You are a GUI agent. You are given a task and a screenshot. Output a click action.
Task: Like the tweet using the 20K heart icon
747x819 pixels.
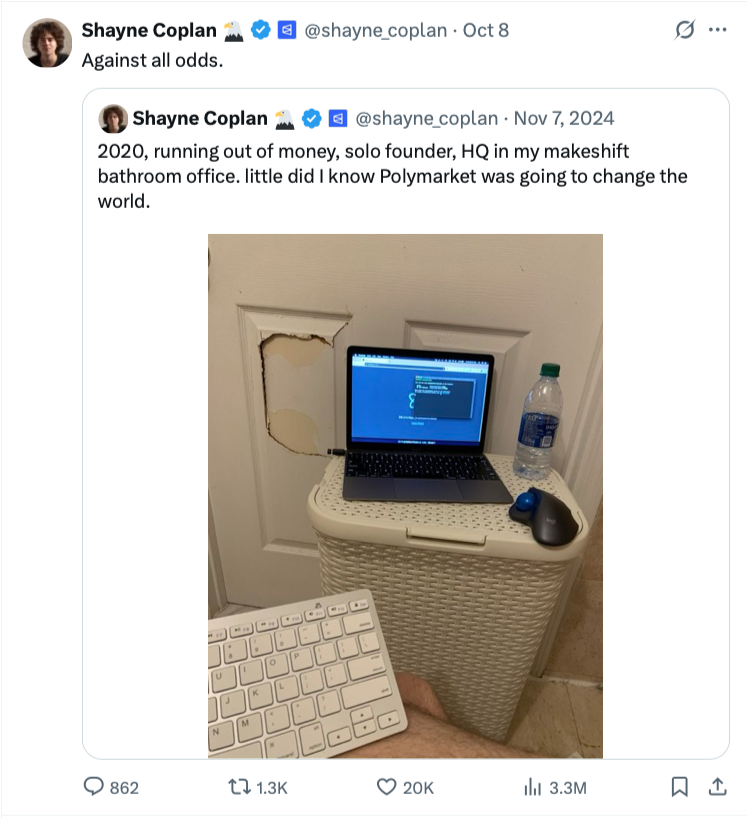click(x=386, y=787)
